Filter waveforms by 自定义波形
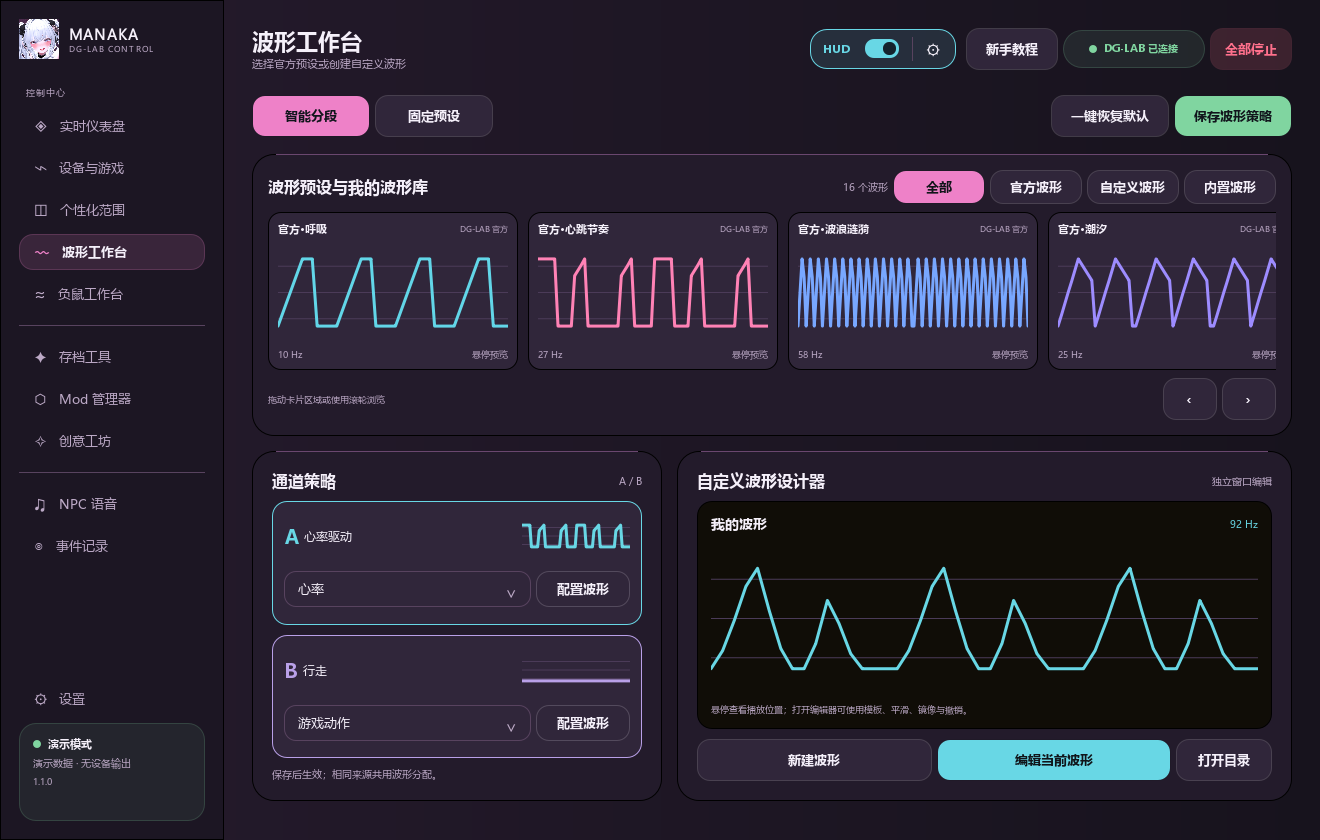The width and height of the screenshot is (1320, 840). (x=1132, y=187)
